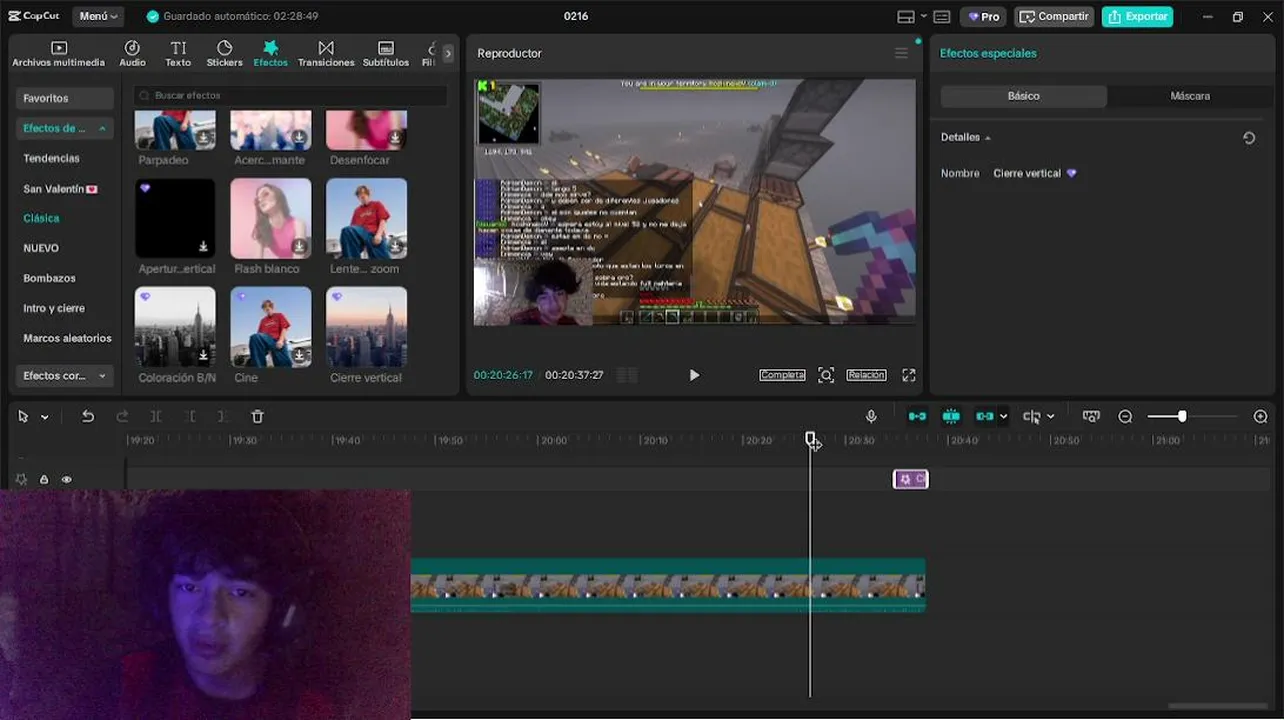This screenshot has width=1284, height=720.
Task: Open the Texto tab
Action: click(178, 54)
